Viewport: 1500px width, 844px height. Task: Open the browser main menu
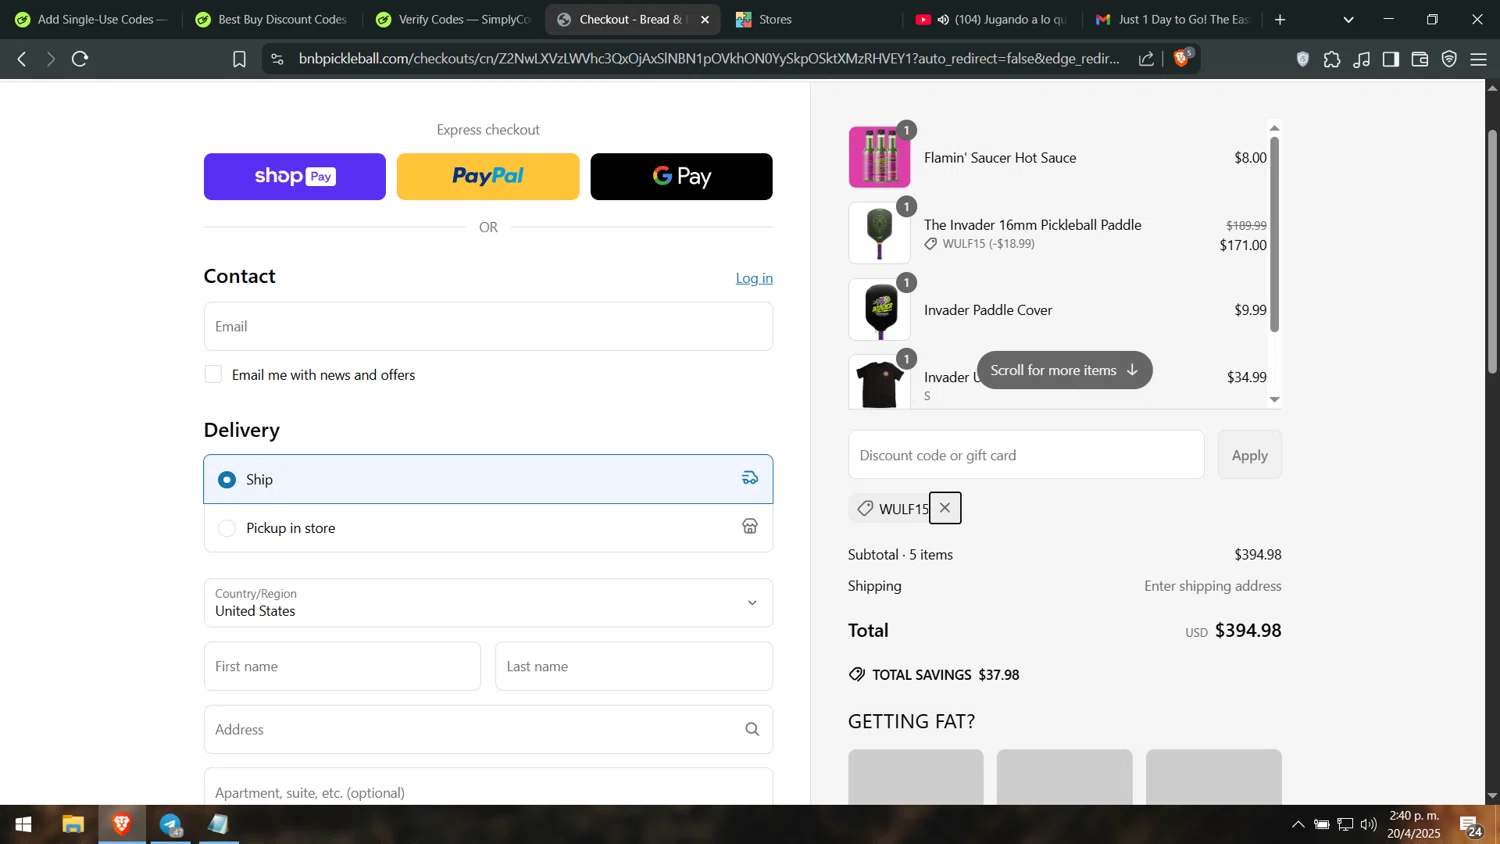tap(1479, 59)
